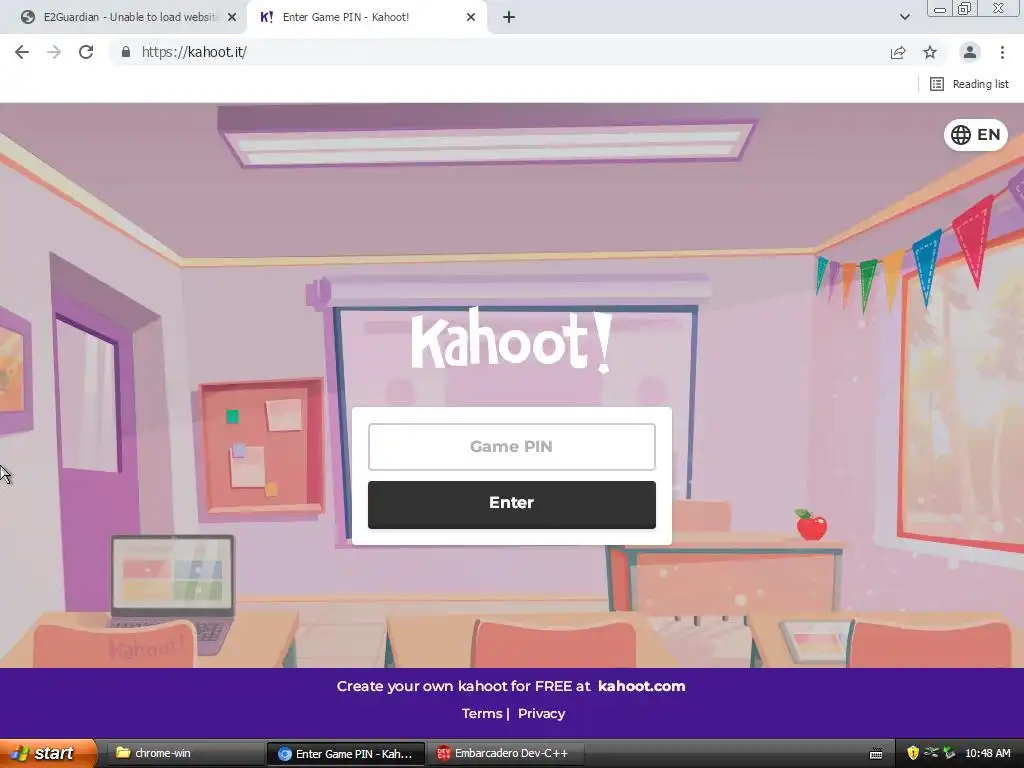Screen dimensions: 1024x768
Task: Switch to Embarcadero Dev-C++ in taskbar
Action: 505,753
